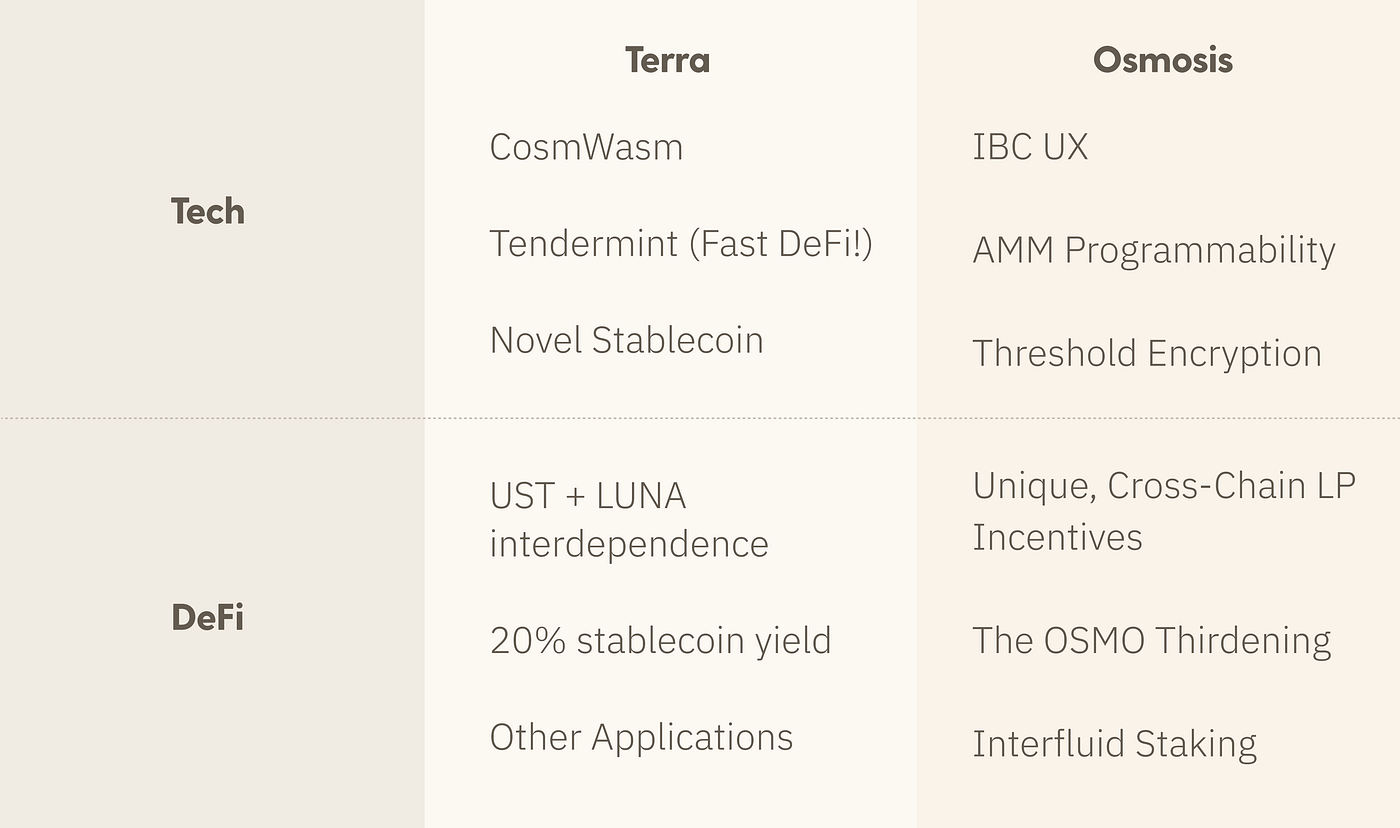Viewport: 1400px width, 828px height.
Task: Click the dotted divider between Tech and DeFi
Action: pyautogui.click(x=700, y=418)
